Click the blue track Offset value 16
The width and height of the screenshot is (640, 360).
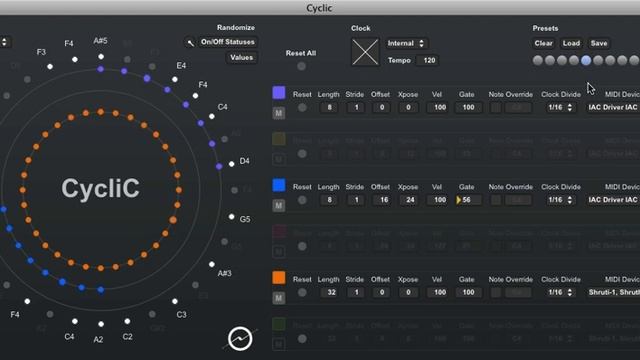click(x=382, y=200)
